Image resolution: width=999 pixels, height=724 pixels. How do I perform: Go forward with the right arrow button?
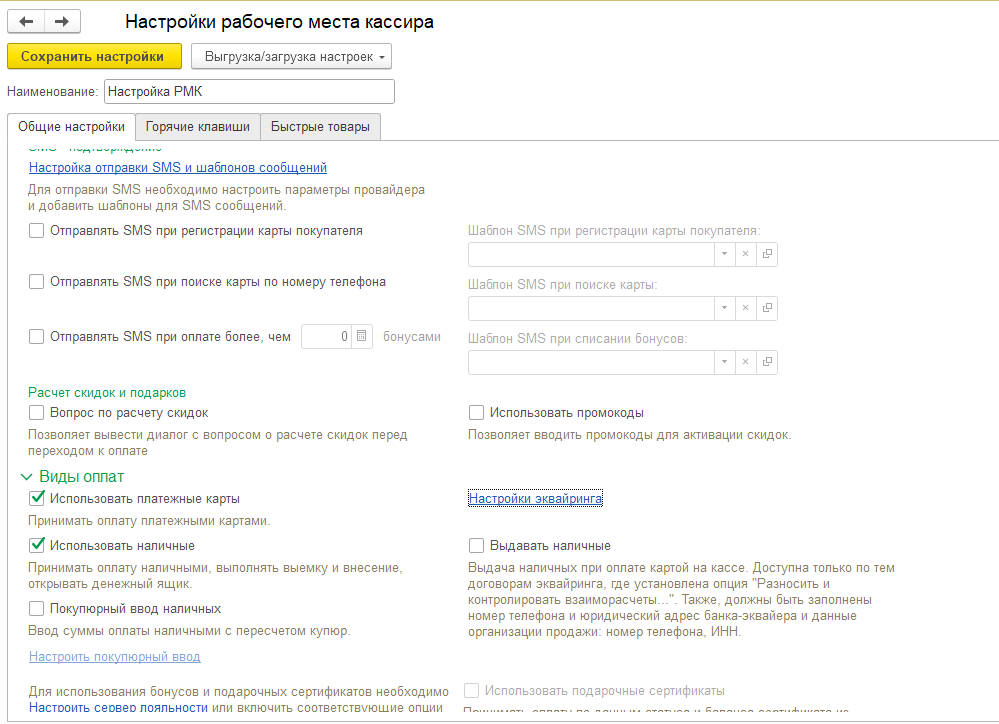tap(62, 22)
